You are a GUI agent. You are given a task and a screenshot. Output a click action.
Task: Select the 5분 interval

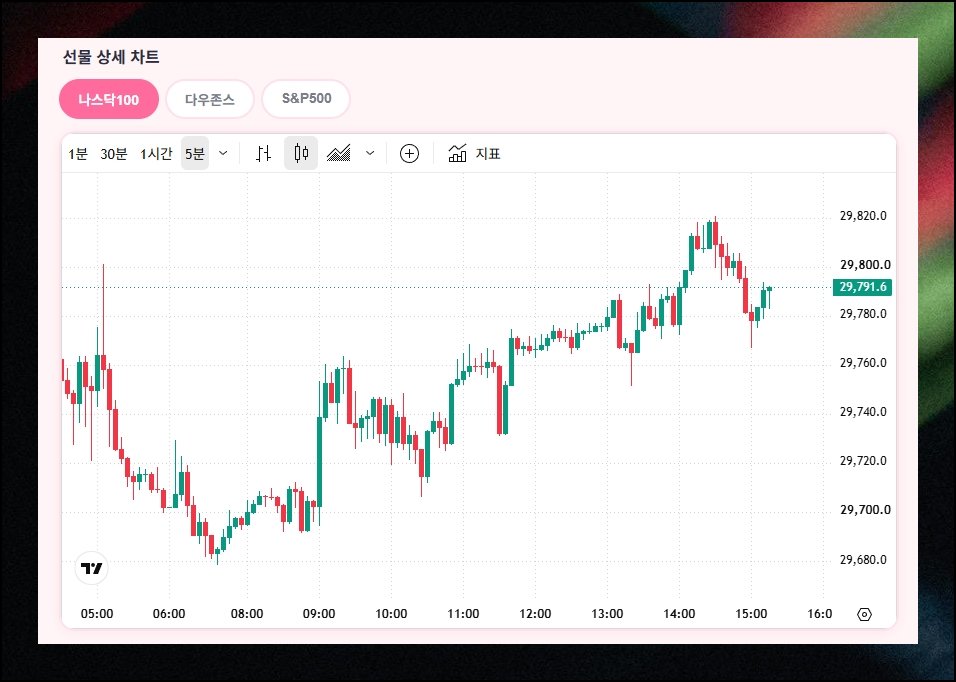point(195,154)
